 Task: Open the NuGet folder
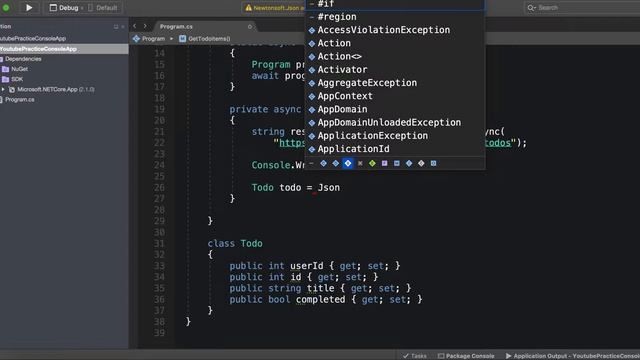pyautogui.click(x=19, y=69)
